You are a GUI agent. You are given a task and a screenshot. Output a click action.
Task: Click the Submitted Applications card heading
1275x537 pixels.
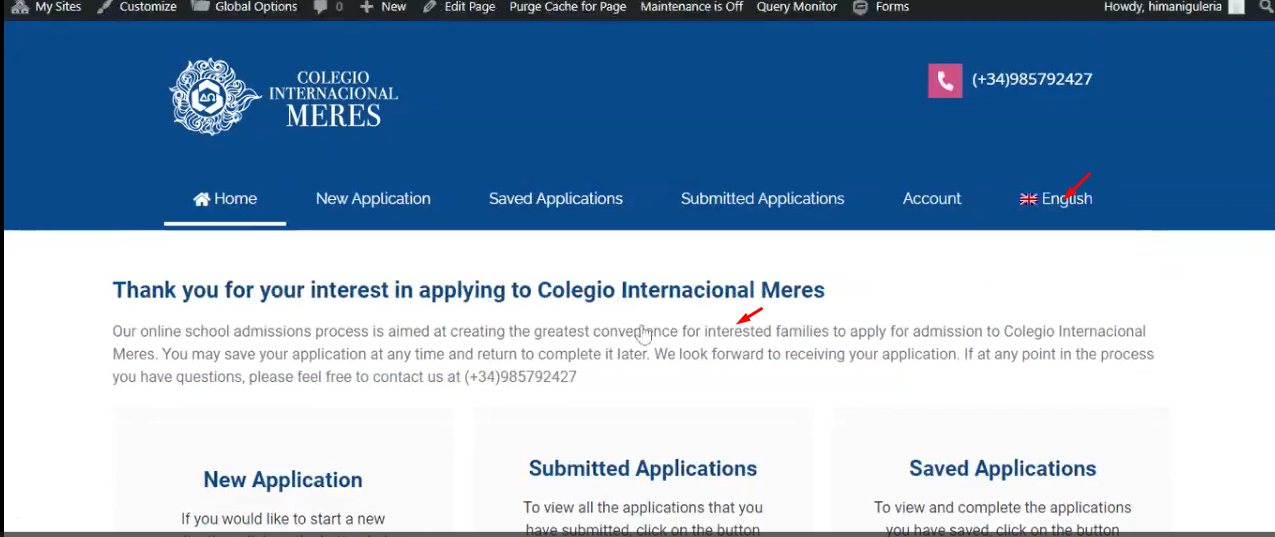click(643, 468)
